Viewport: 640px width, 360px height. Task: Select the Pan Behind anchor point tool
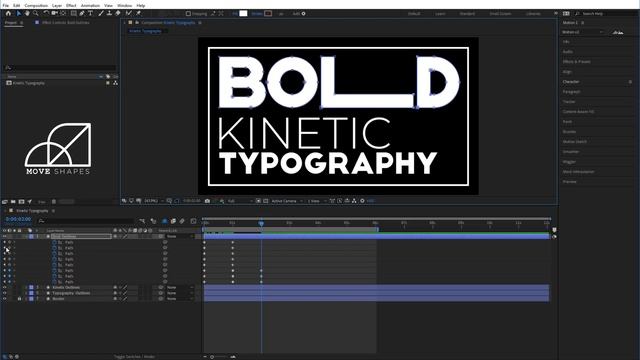pos(63,13)
